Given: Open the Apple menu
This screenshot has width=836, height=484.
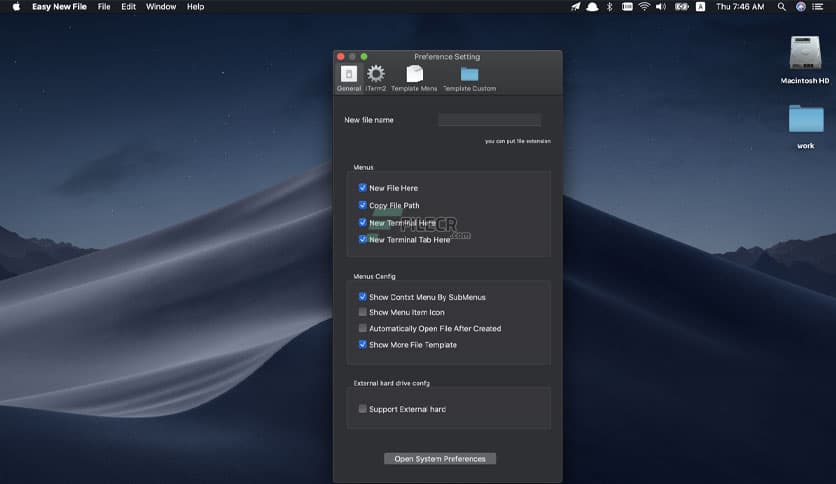Looking at the screenshot, I should (16, 7).
